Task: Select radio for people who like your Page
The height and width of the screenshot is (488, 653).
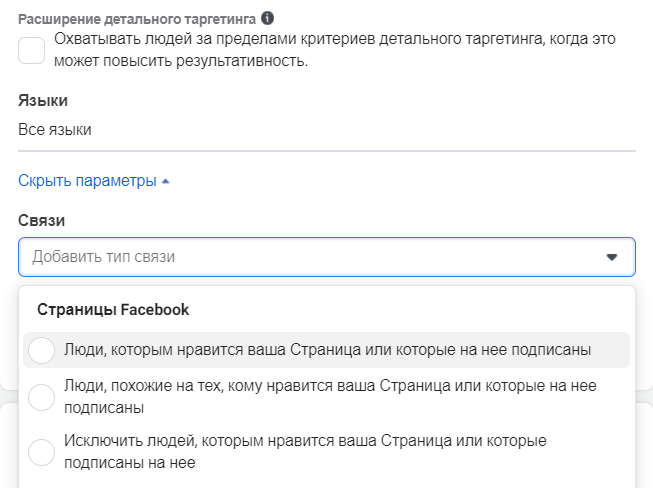Action: [42, 350]
